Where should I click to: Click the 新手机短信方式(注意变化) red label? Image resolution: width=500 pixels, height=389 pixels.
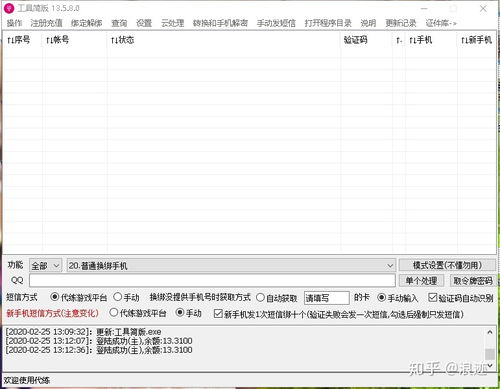click(52, 313)
